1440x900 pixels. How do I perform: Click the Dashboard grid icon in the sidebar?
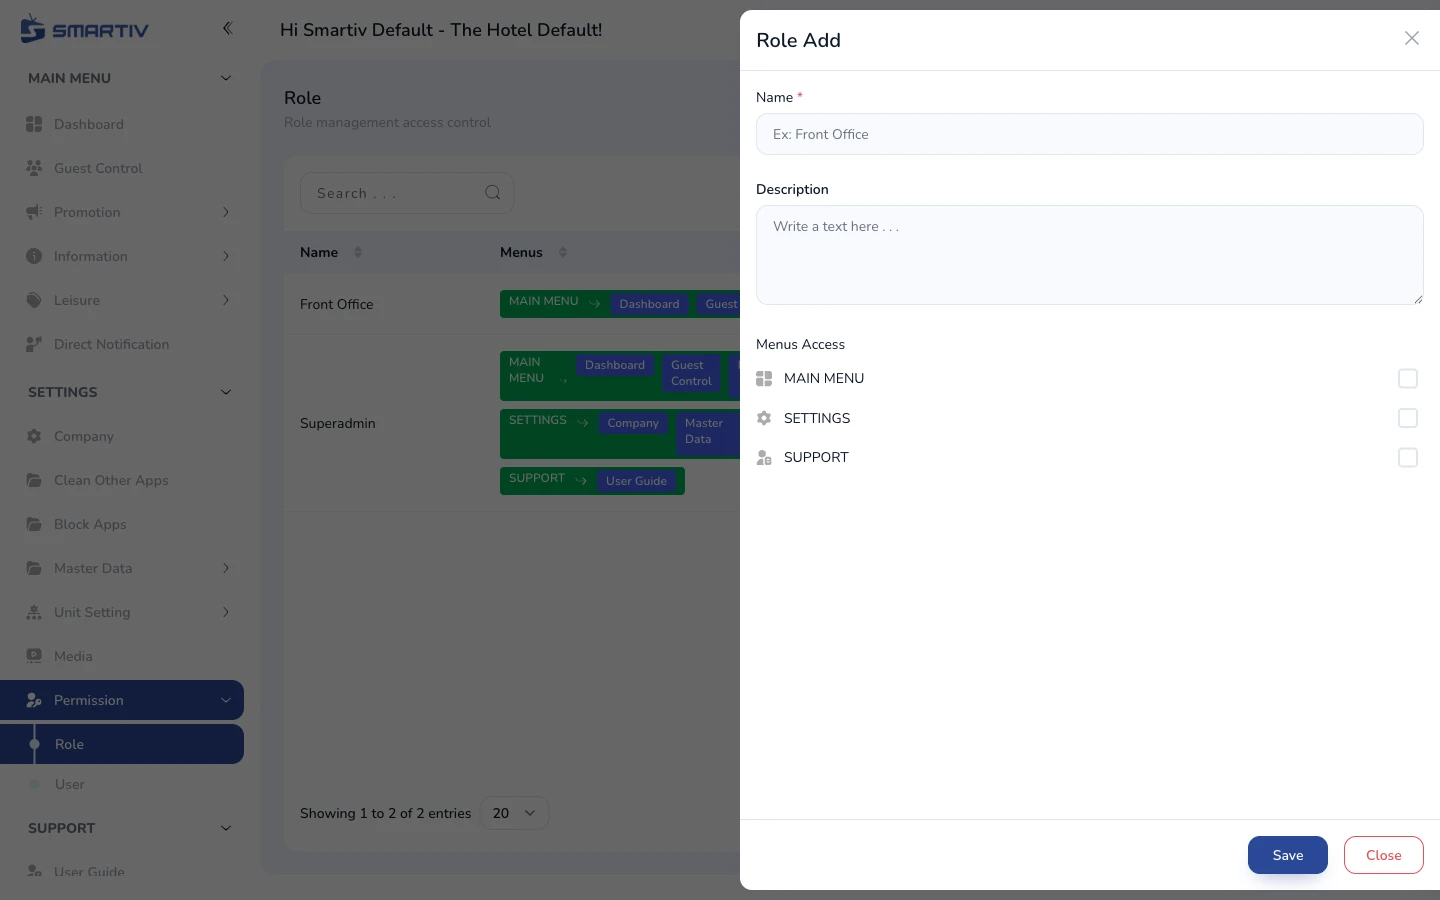point(34,124)
